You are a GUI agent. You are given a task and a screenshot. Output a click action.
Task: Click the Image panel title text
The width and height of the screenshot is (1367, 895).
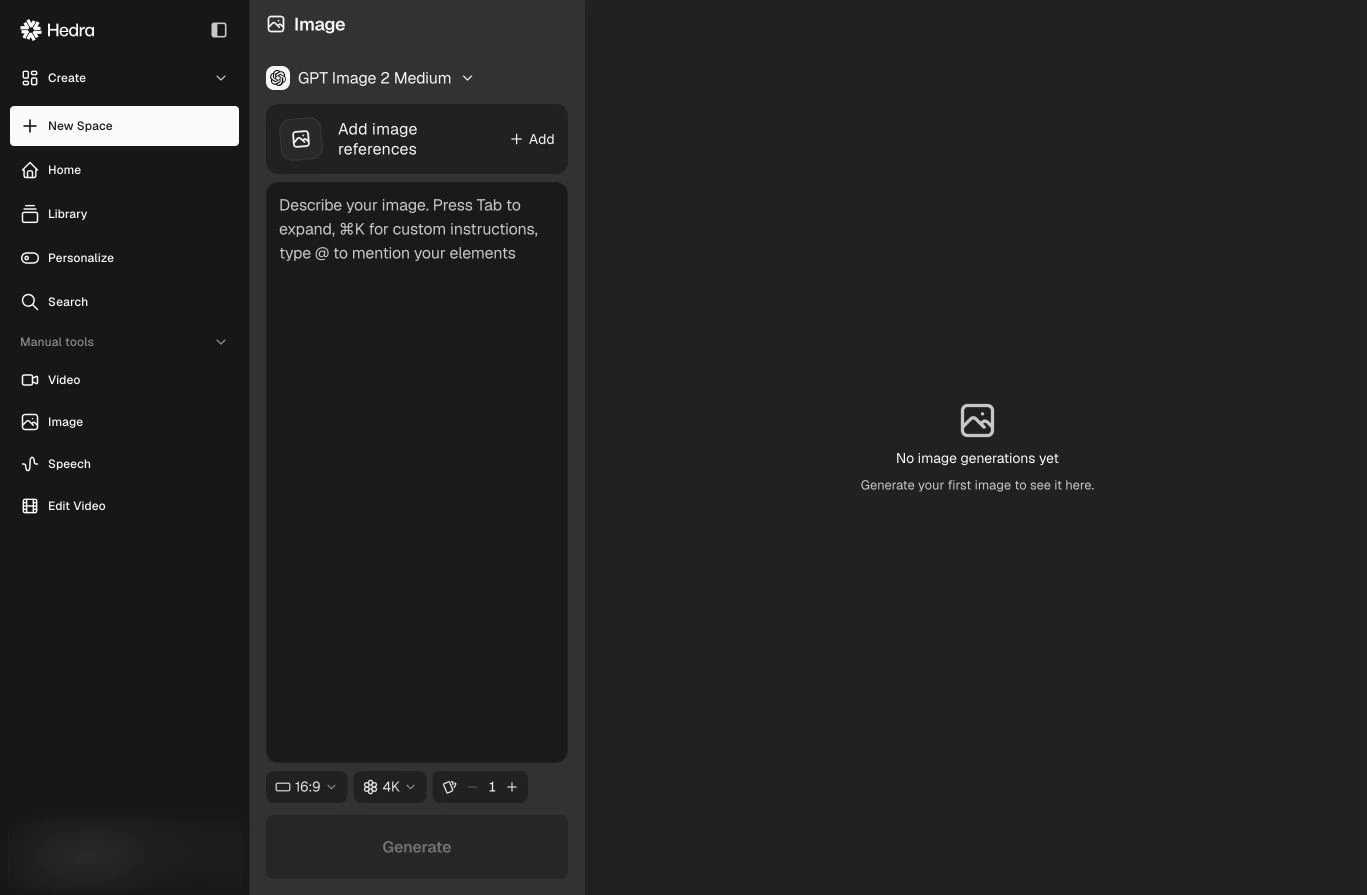tap(320, 24)
